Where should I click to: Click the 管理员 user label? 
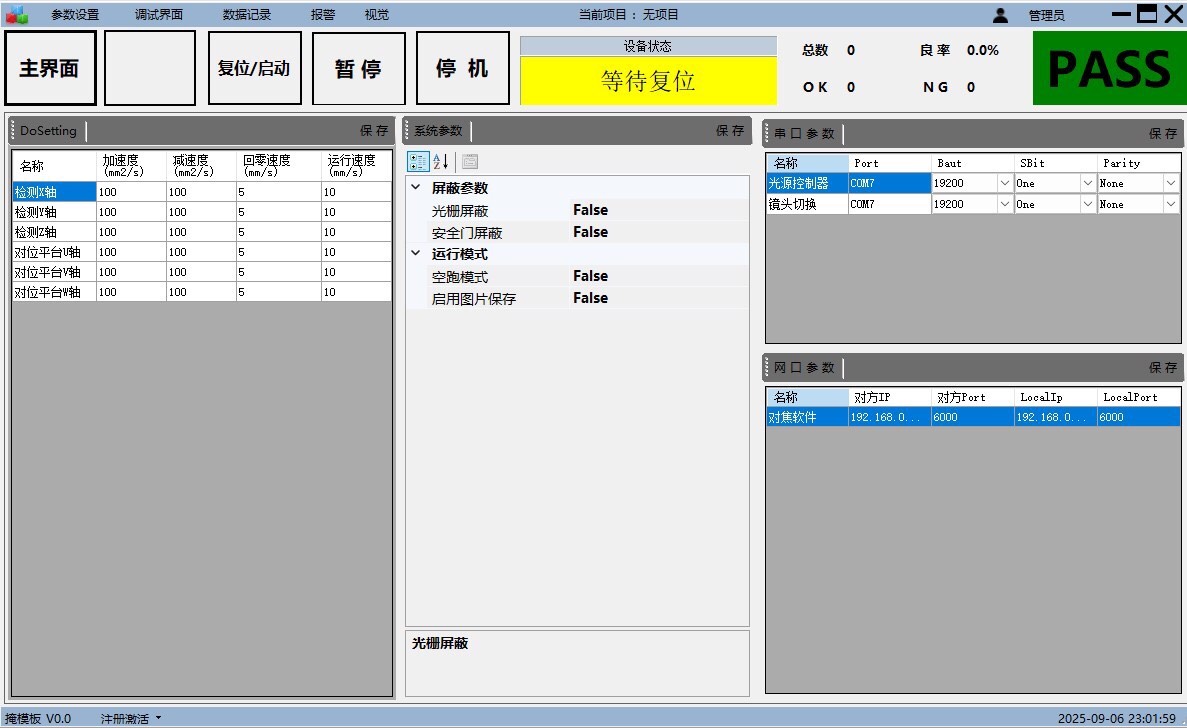click(x=1046, y=15)
